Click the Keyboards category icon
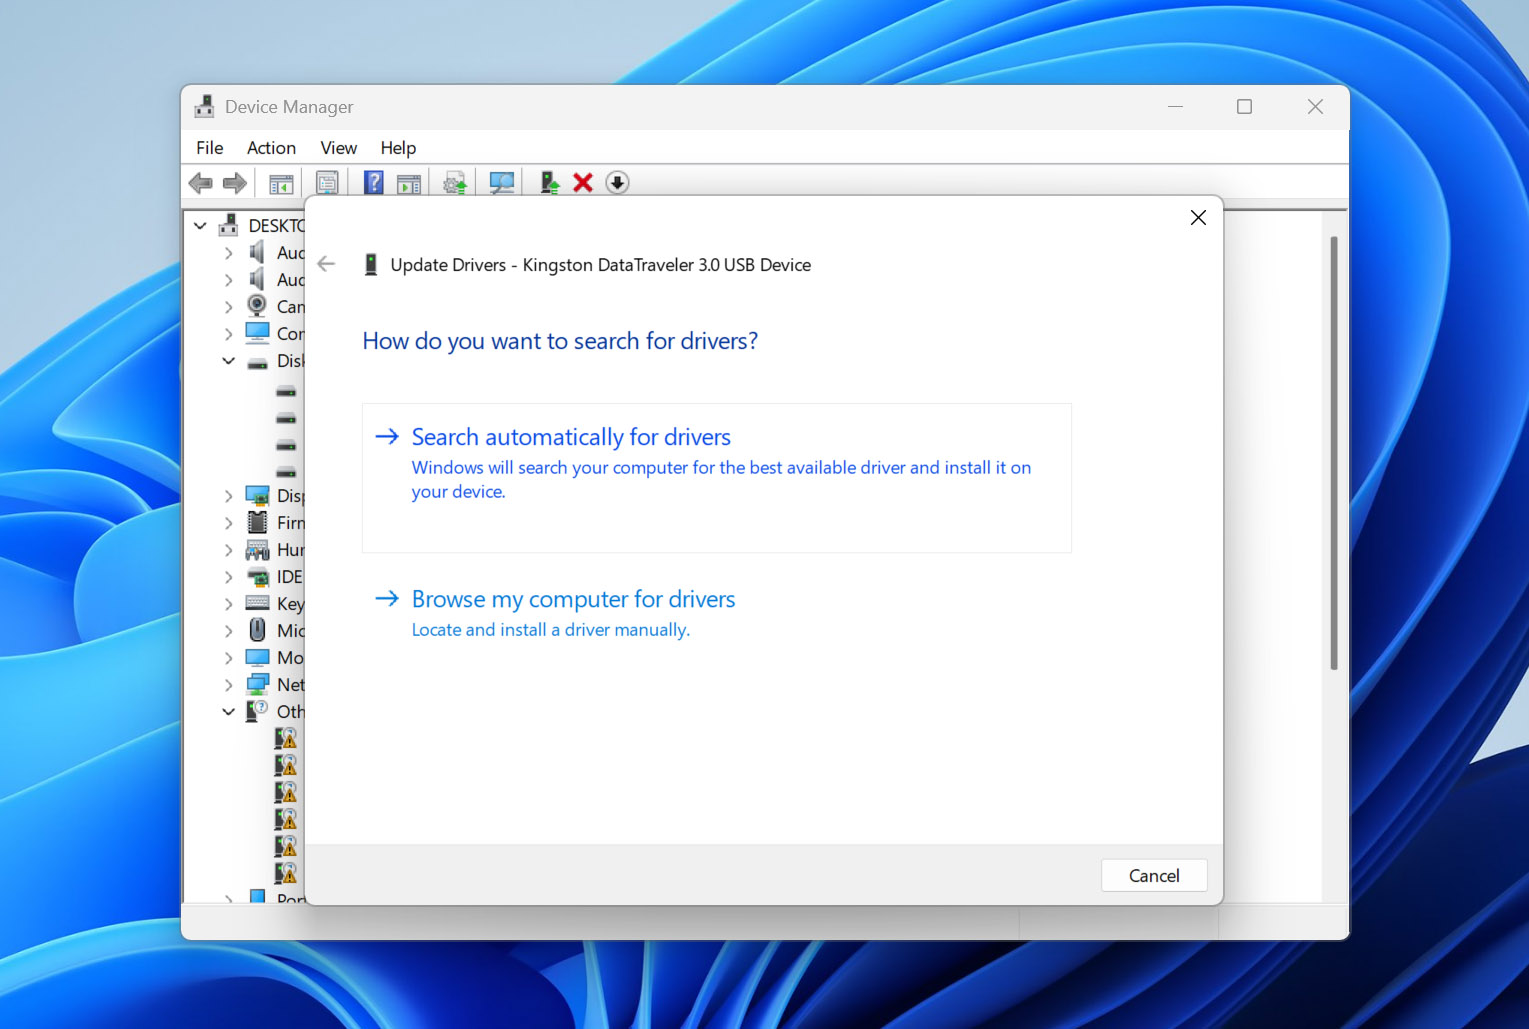Viewport: 1529px width, 1029px height. tap(257, 603)
